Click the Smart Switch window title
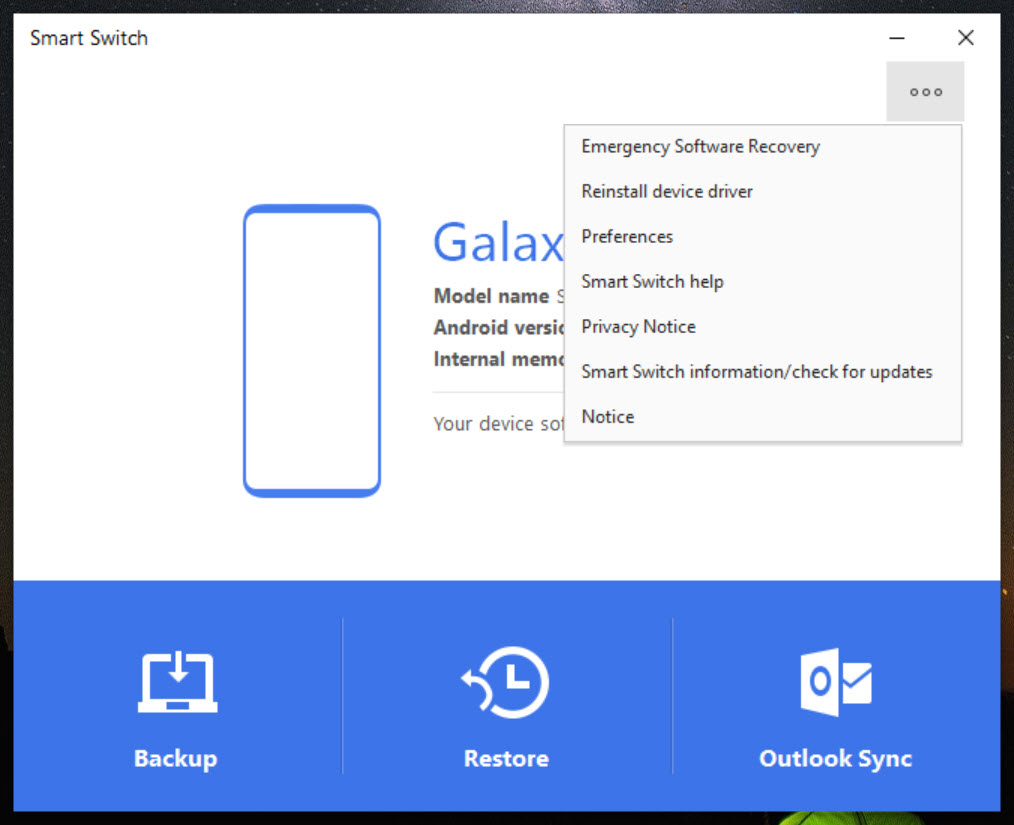This screenshot has width=1014, height=825. [x=89, y=38]
